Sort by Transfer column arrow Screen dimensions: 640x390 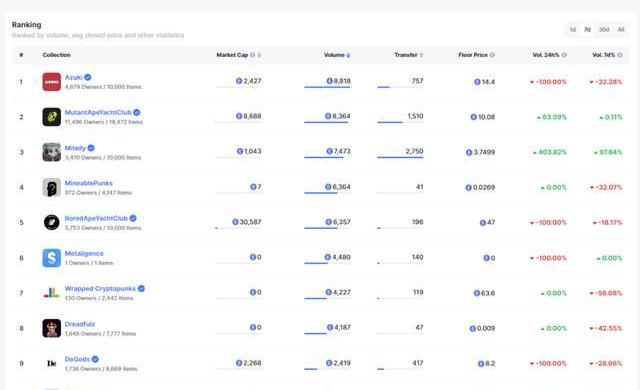(421, 55)
